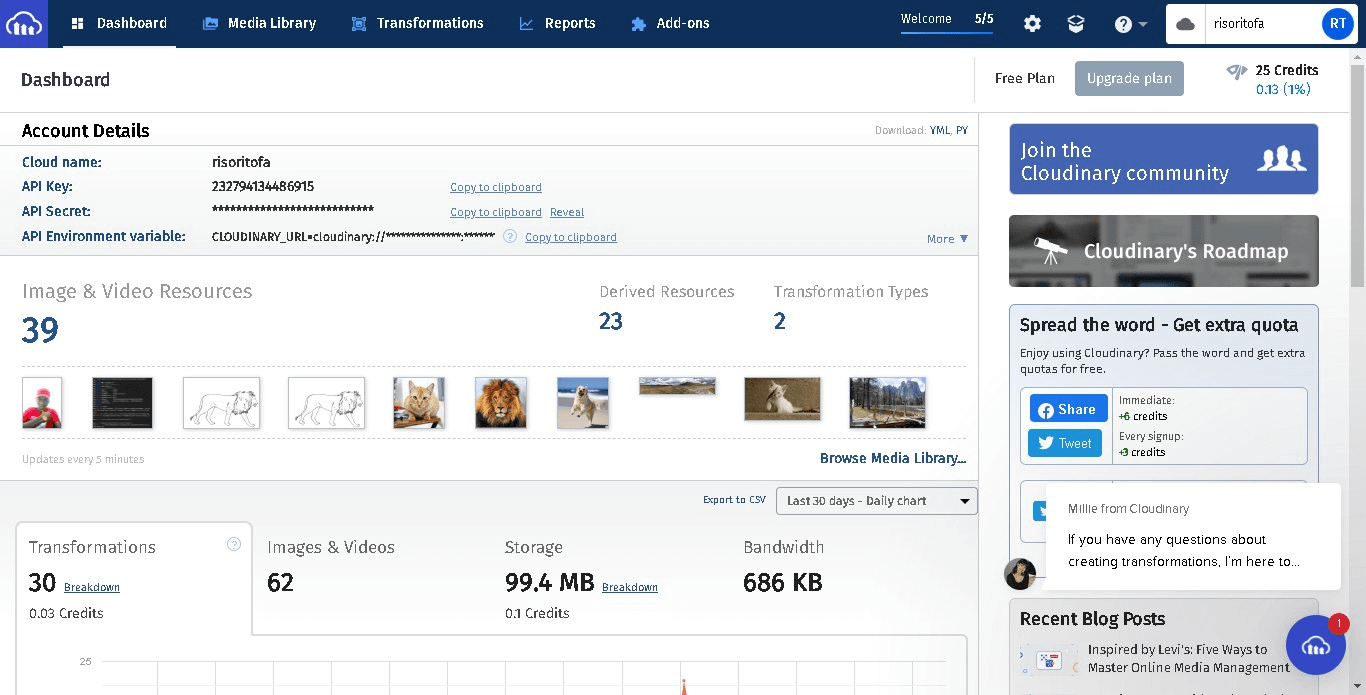Click help icon in Transformations card

click(x=234, y=545)
